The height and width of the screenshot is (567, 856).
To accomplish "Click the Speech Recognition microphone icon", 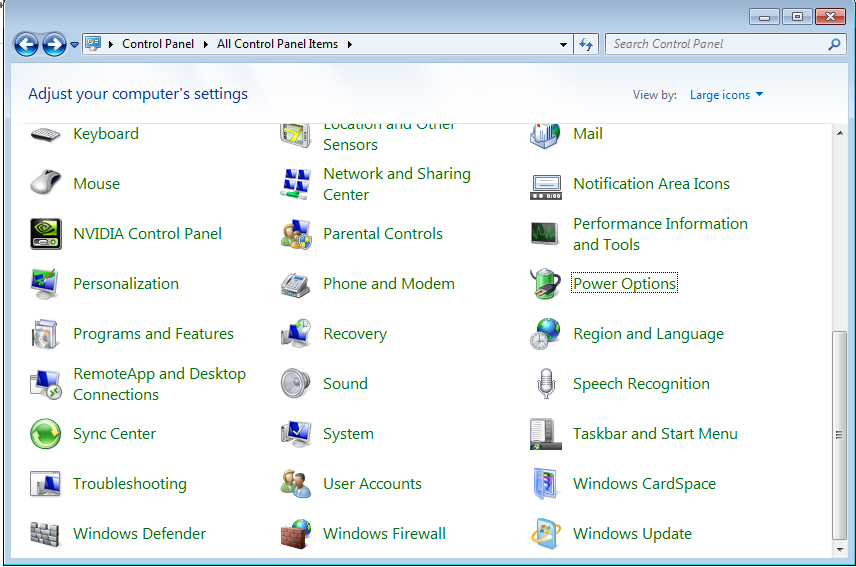I will [545, 384].
